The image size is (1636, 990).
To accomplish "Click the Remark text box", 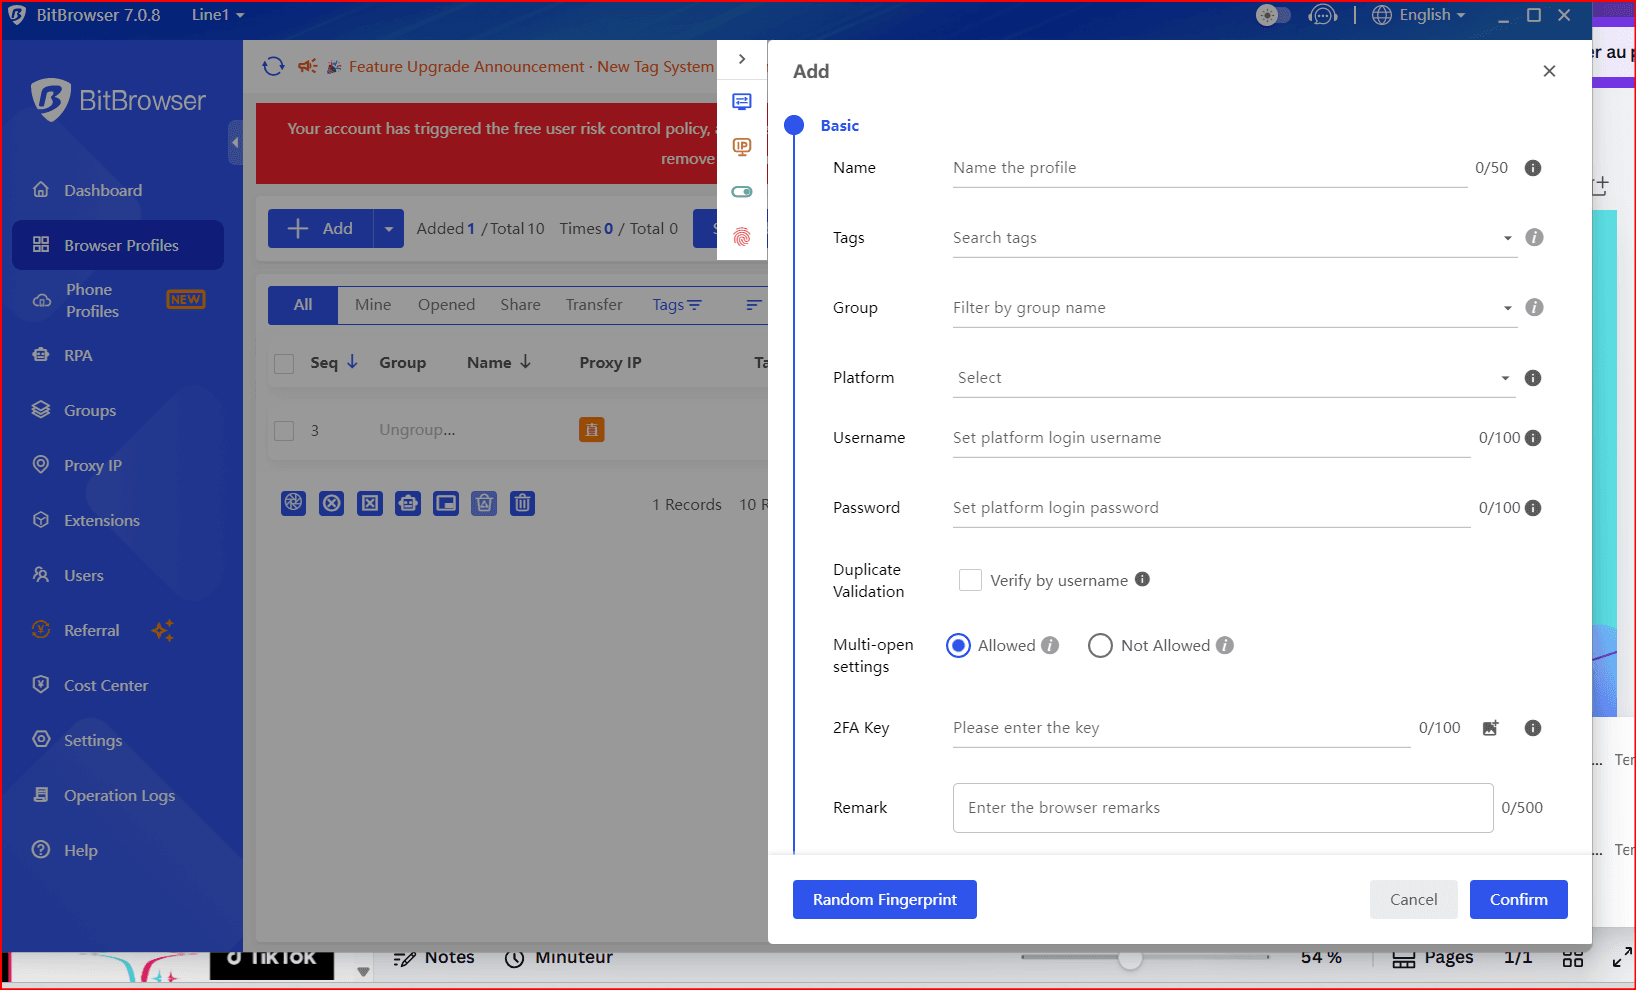I will pos(1222,808).
